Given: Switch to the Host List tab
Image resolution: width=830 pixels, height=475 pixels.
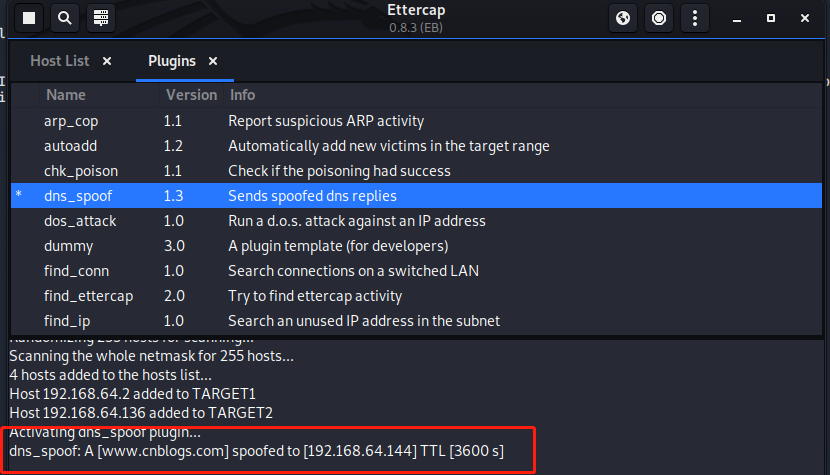Looking at the screenshot, I should coord(59,61).
